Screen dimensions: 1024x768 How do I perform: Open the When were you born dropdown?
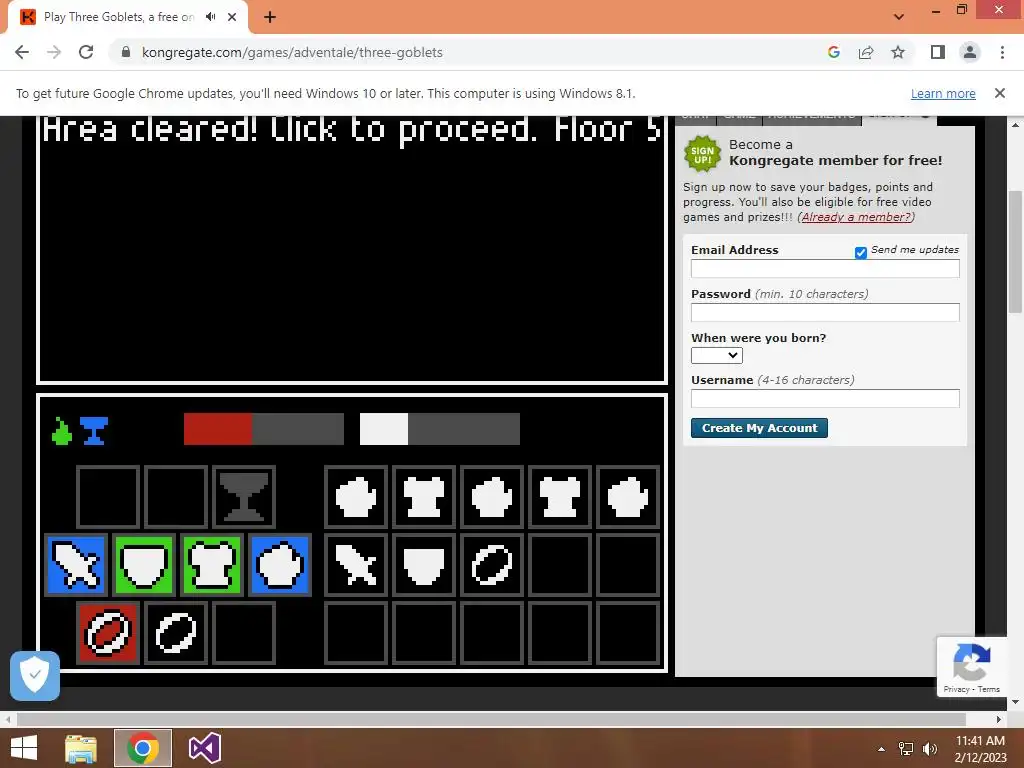coord(716,355)
